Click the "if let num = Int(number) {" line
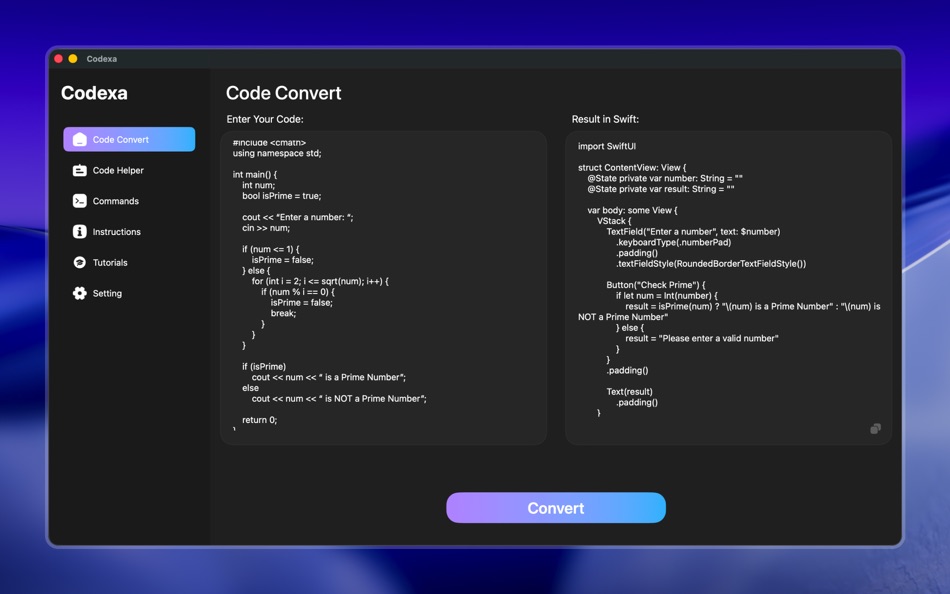Viewport: 950px width, 594px height. coord(666,296)
